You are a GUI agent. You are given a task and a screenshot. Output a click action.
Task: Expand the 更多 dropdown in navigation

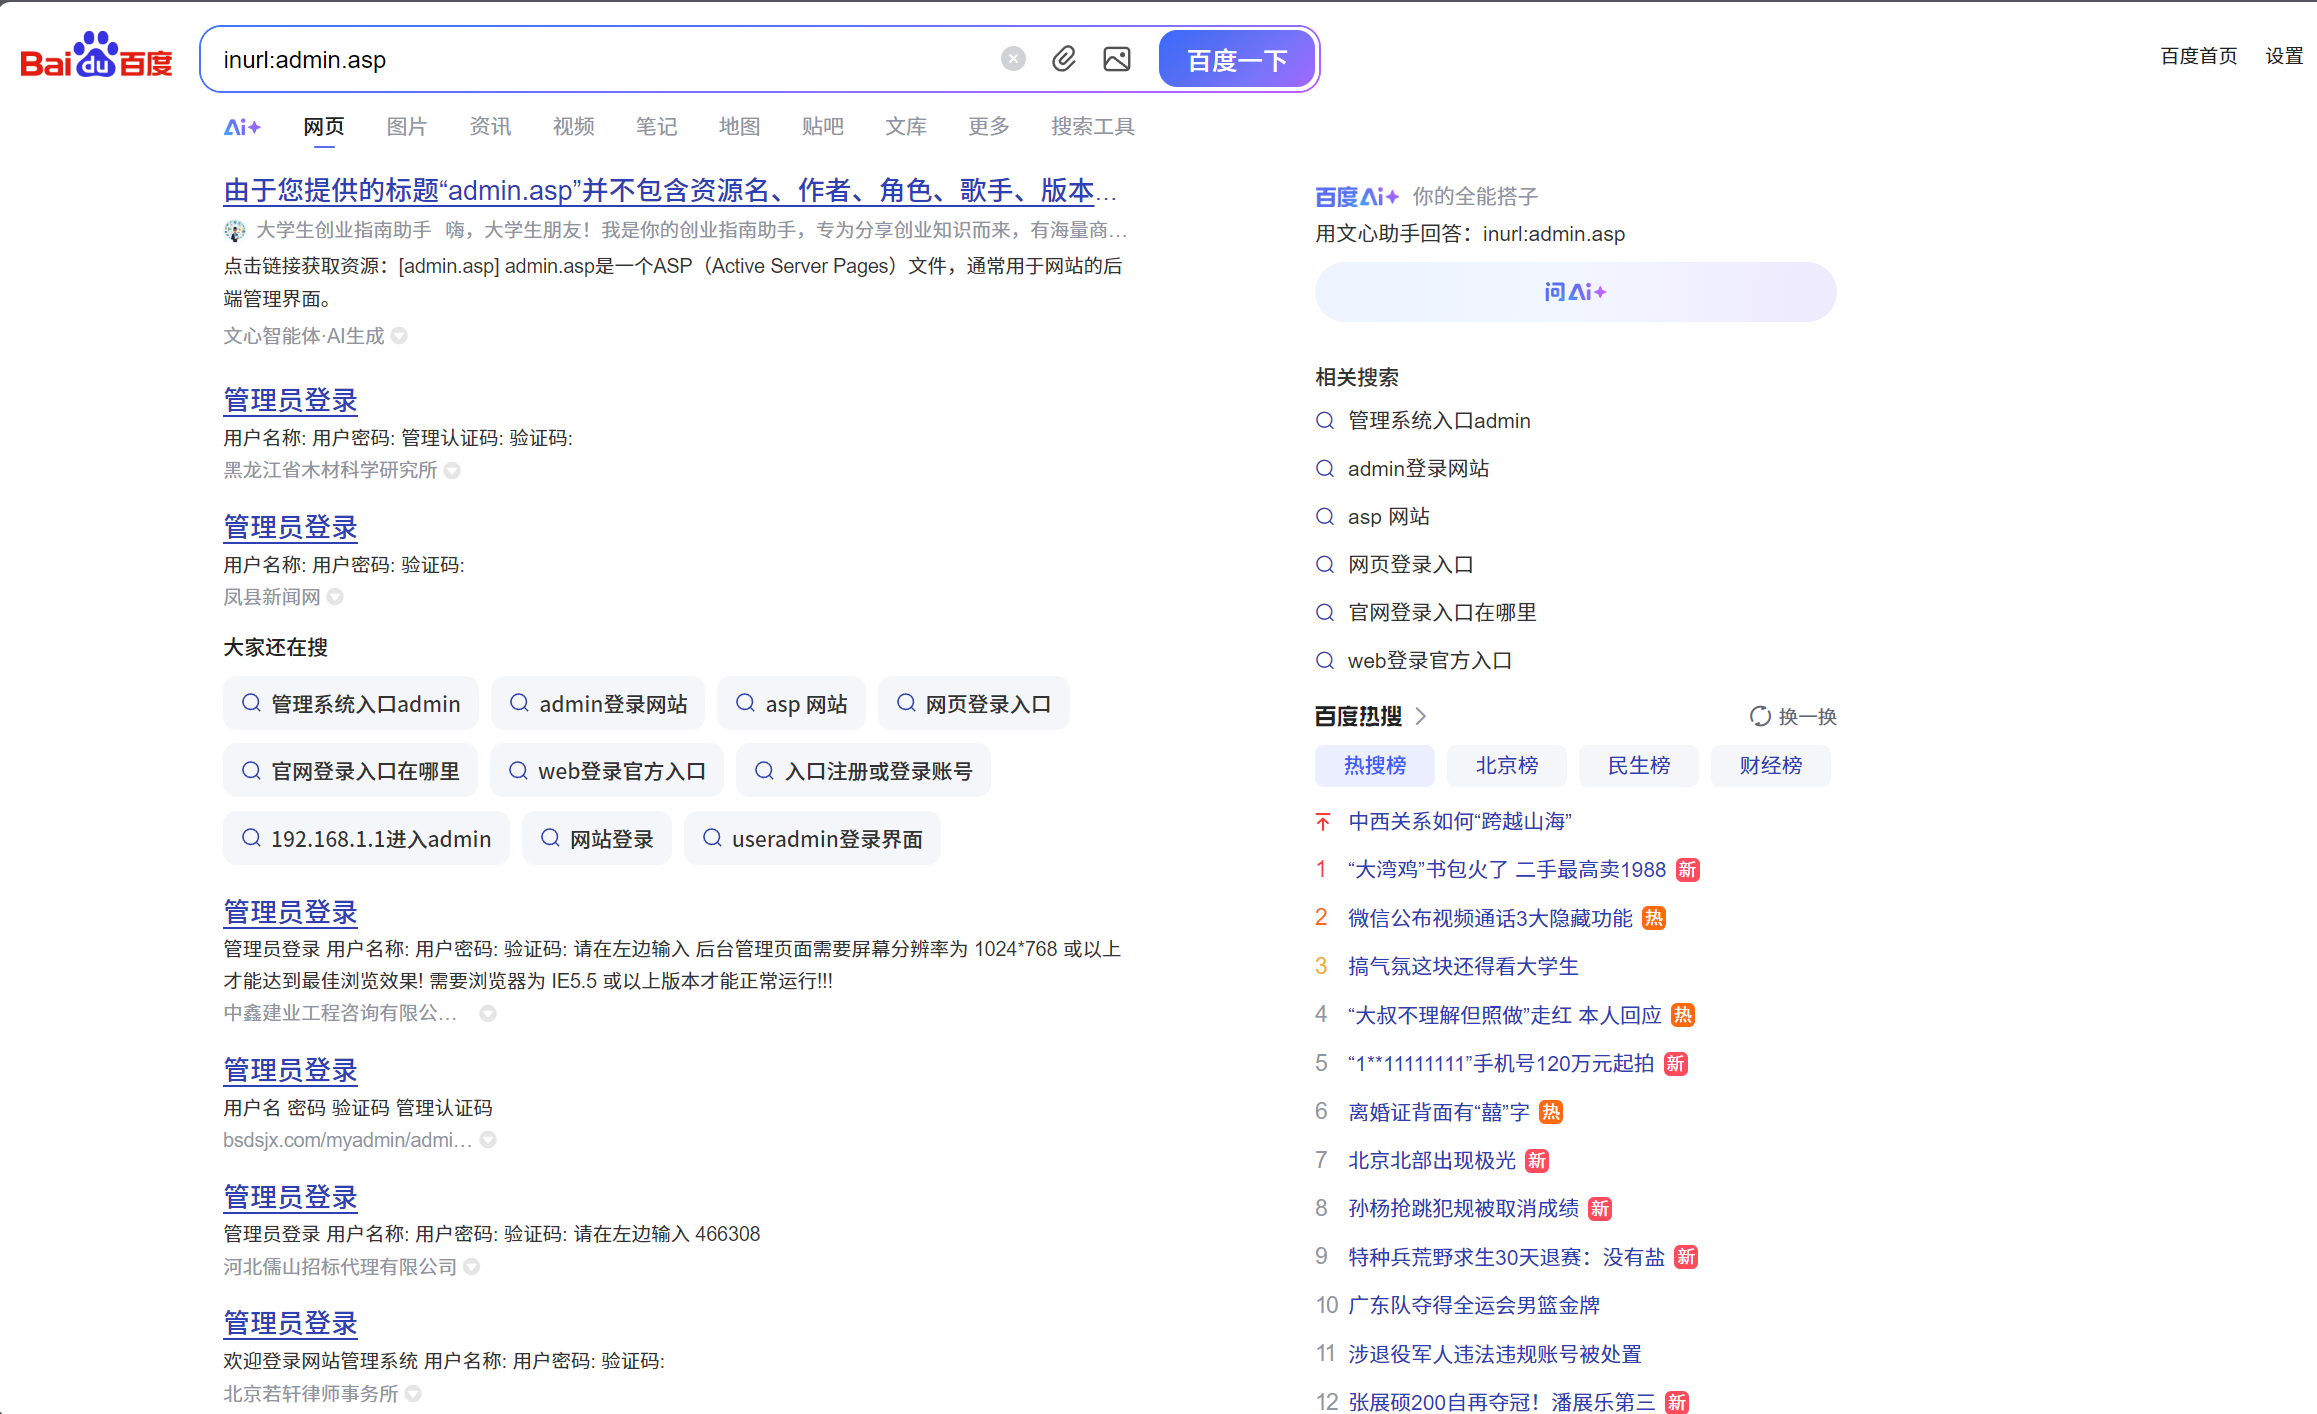pos(987,126)
